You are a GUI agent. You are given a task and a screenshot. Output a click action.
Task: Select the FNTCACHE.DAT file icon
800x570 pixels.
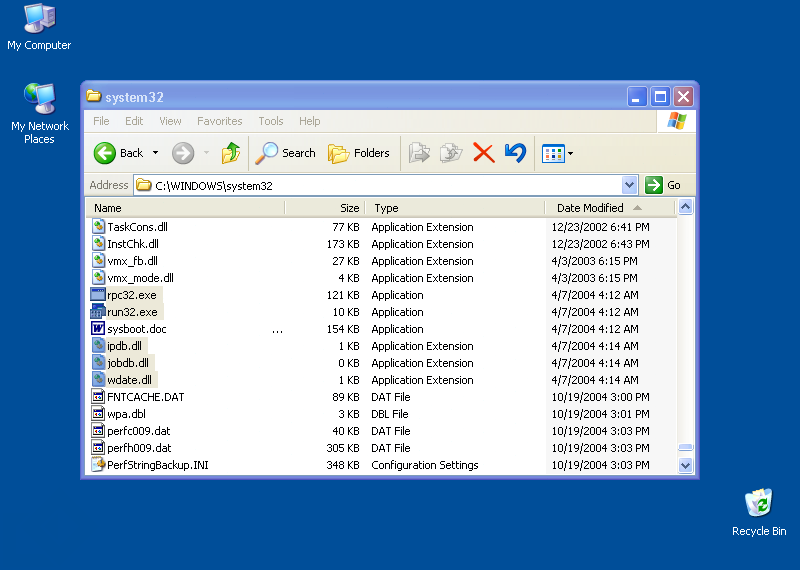(x=98, y=396)
